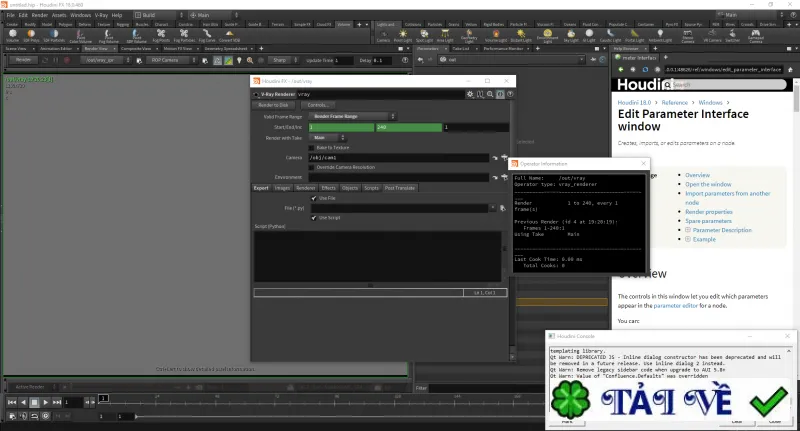Jump to first frame in playbar
800x431 pixels.
pos(12,402)
